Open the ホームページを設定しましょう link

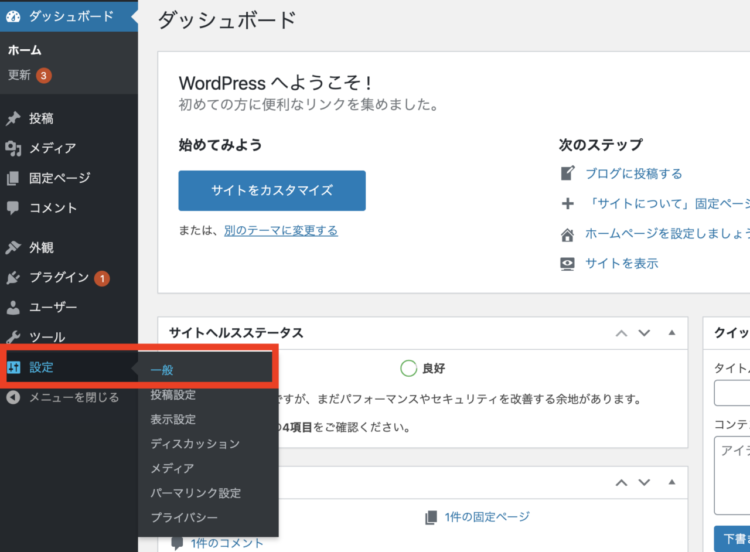(x=668, y=234)
